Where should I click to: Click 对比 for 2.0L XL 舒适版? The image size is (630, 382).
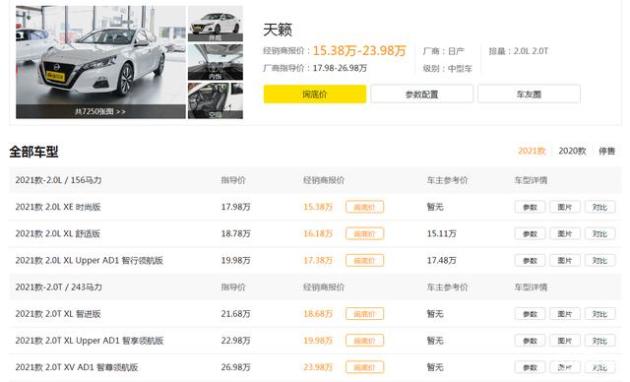600,233
